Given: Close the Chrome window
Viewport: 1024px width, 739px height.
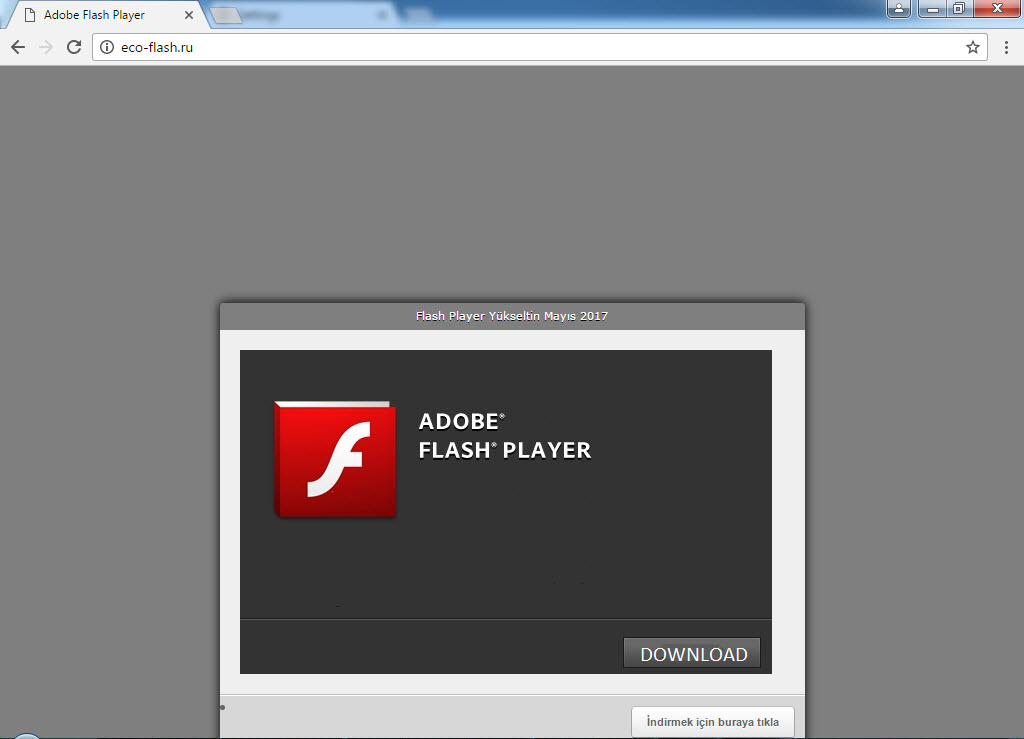Looking at the screenshot, I should click(997, 8).
